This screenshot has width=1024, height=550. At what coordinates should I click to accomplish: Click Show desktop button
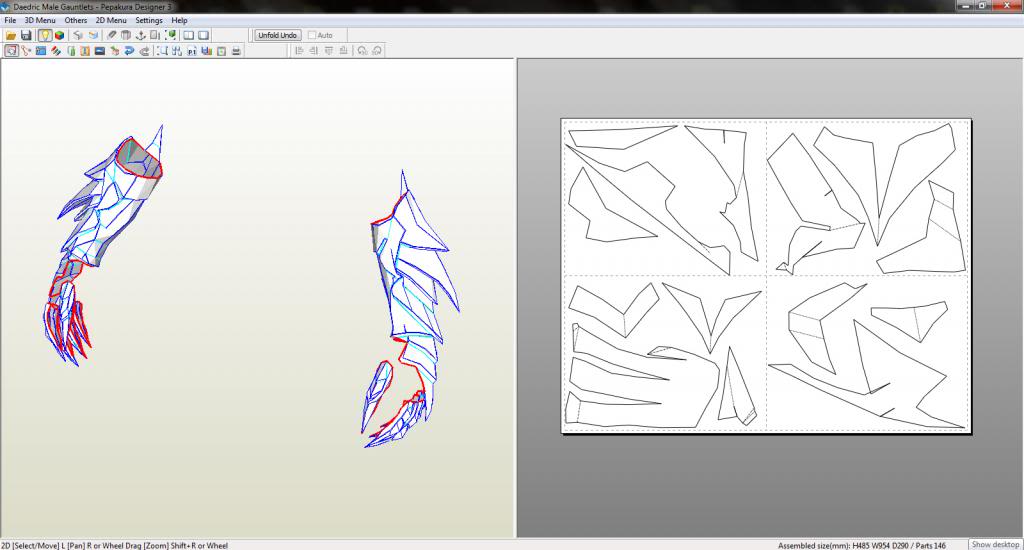(995, 544)
